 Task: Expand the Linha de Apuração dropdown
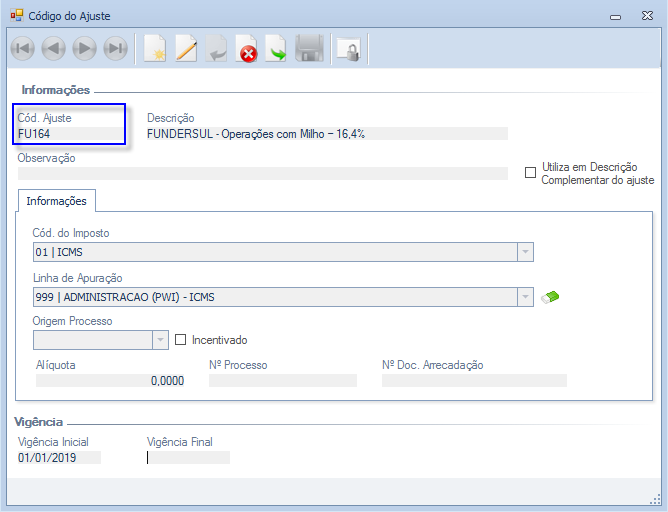tap(525, 297)
